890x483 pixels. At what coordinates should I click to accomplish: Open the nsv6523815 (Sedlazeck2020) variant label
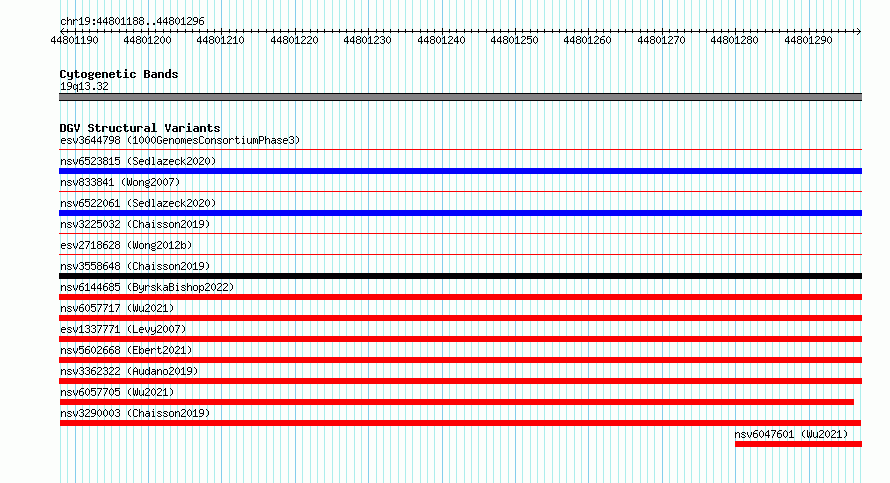(138, 161)
